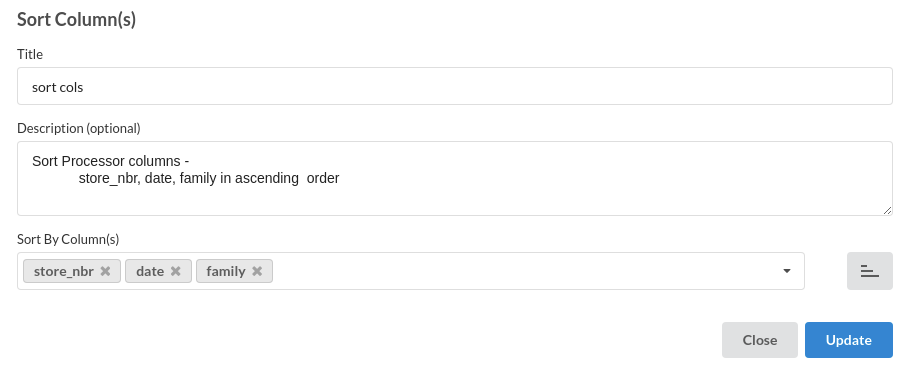The width and height of the screenshot is (902, 391).
Task: Click the Description text area resize handle
Action: point(887,210)
